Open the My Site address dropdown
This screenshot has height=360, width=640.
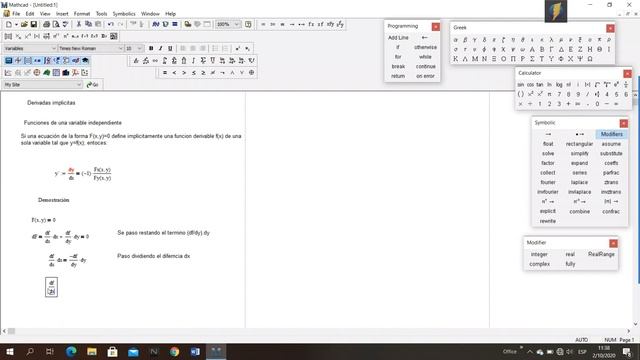tap(79, 85)
